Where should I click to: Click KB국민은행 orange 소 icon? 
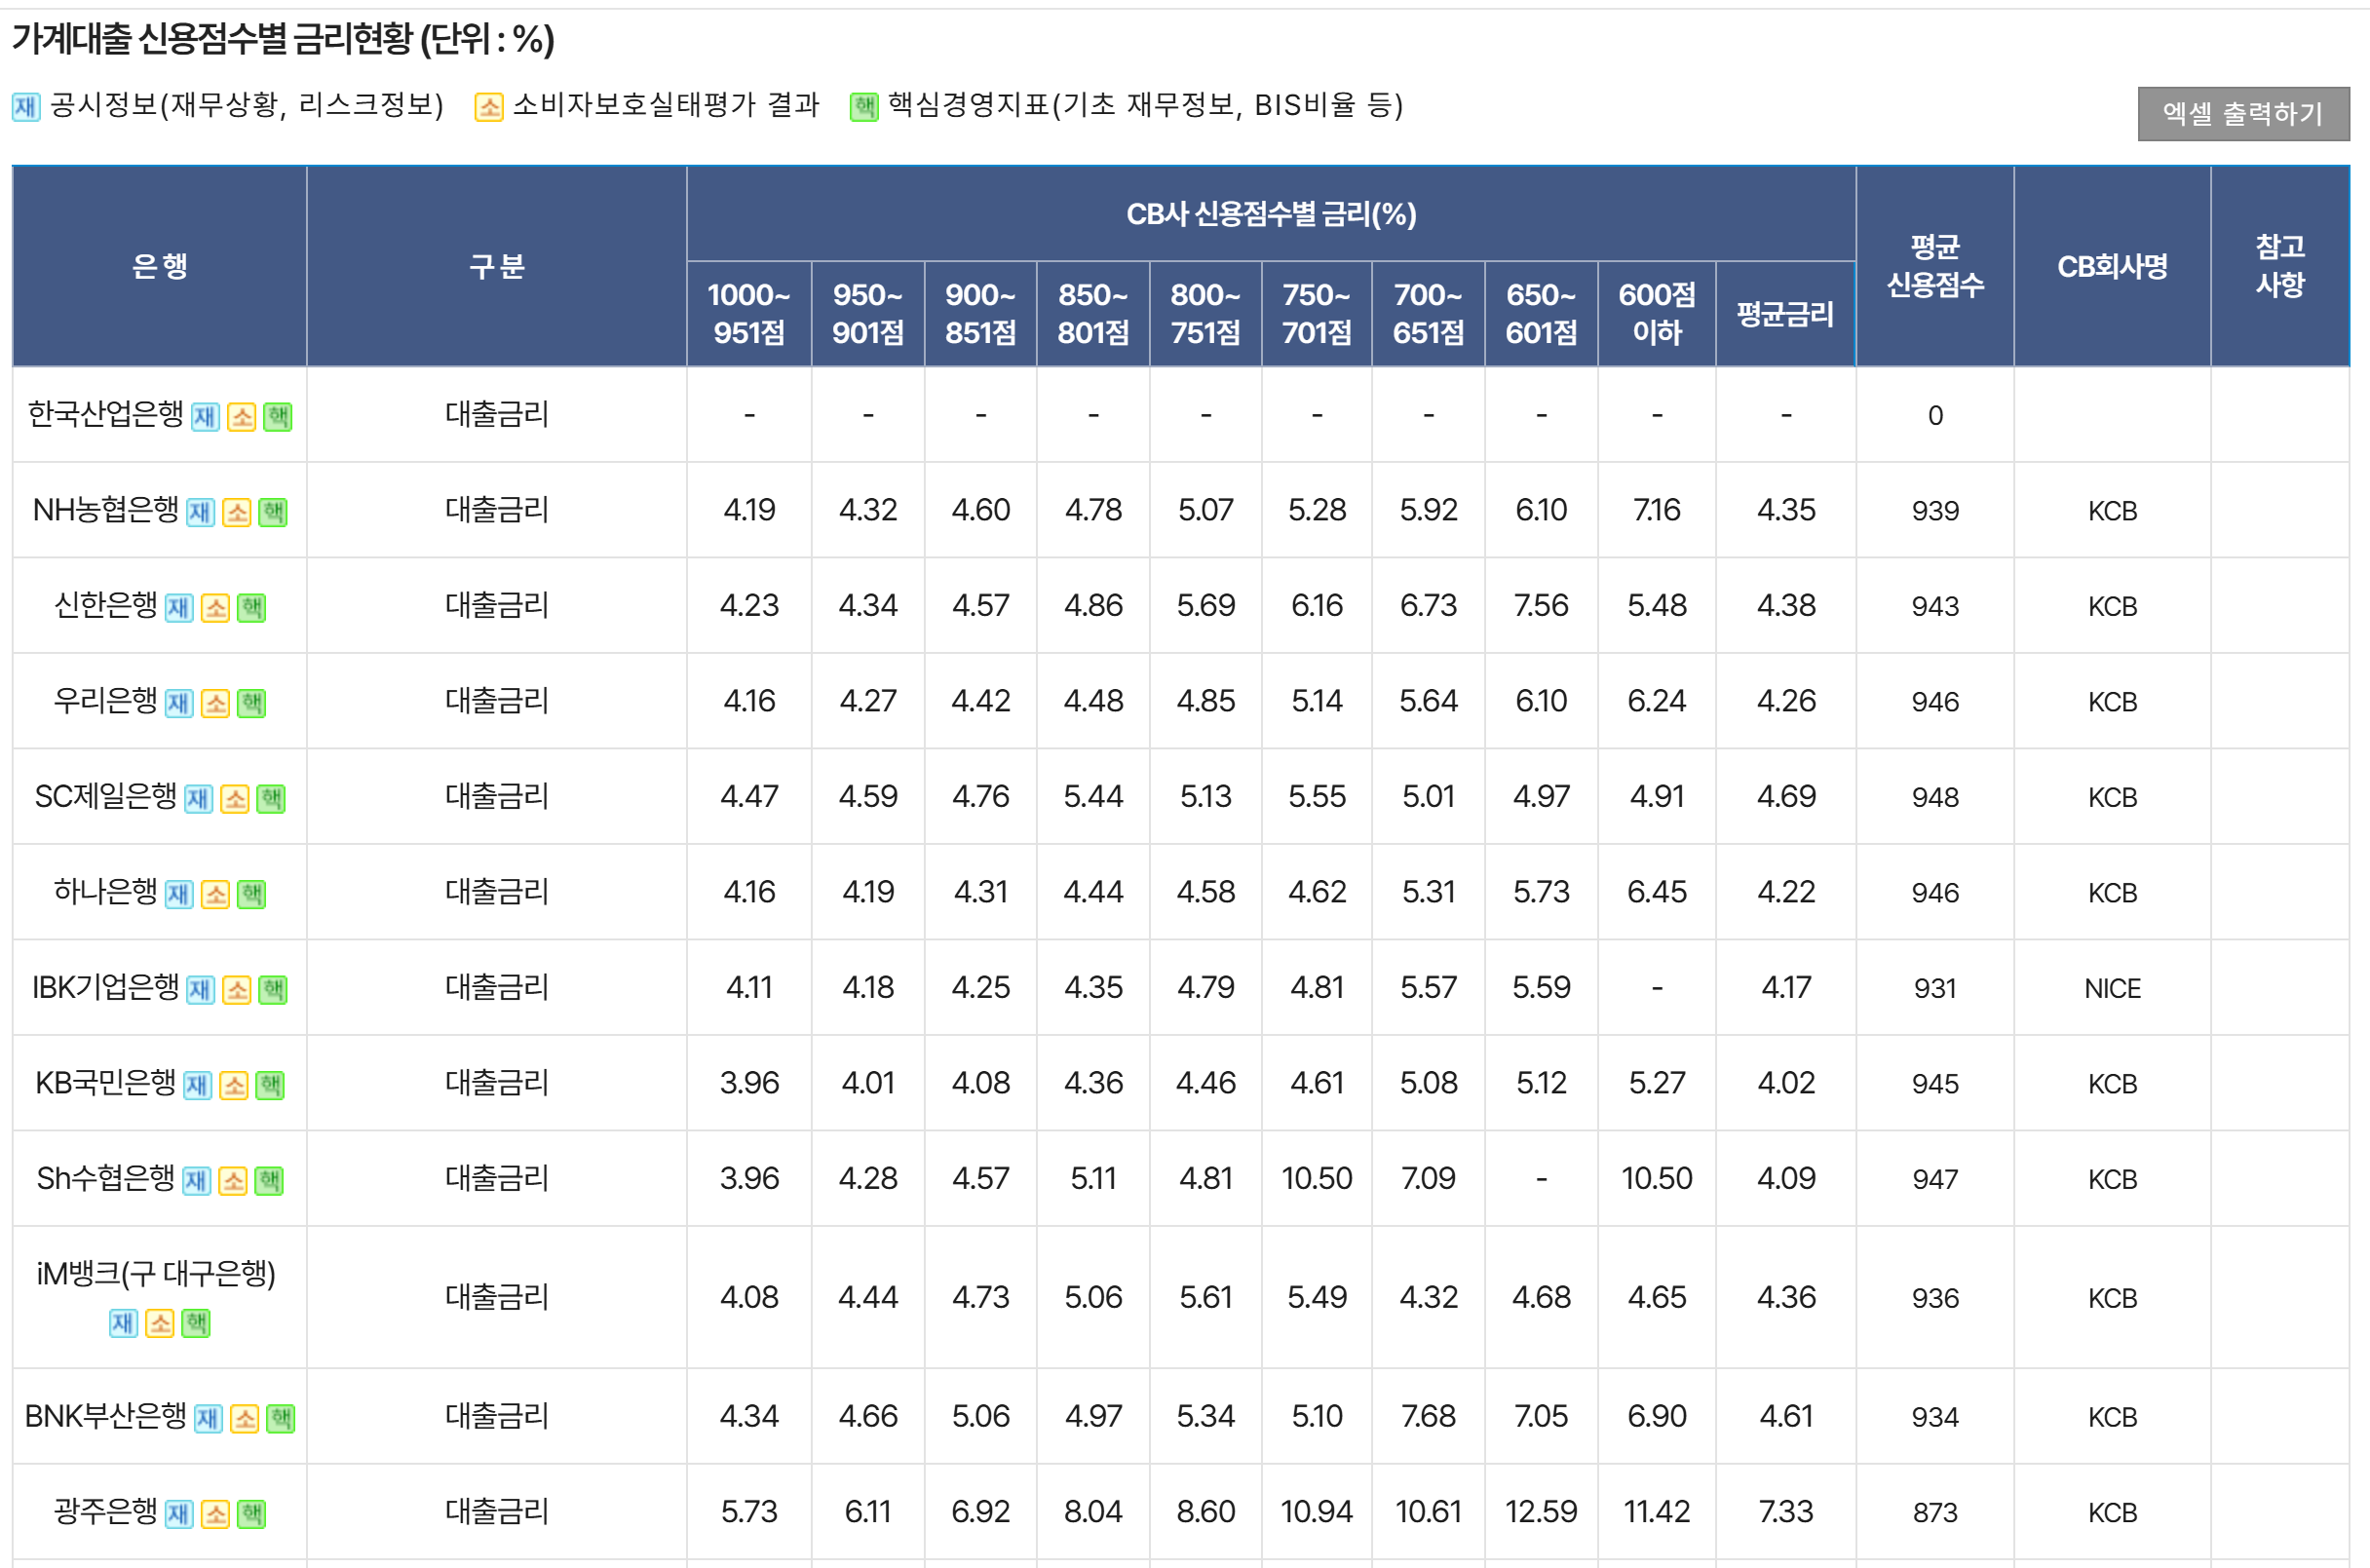tap(234, 1085)
